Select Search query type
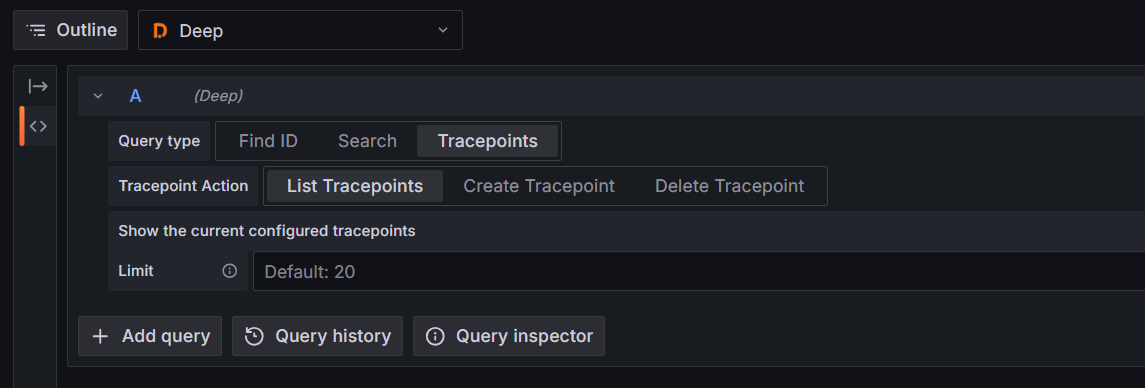 [x=367, y=141]
